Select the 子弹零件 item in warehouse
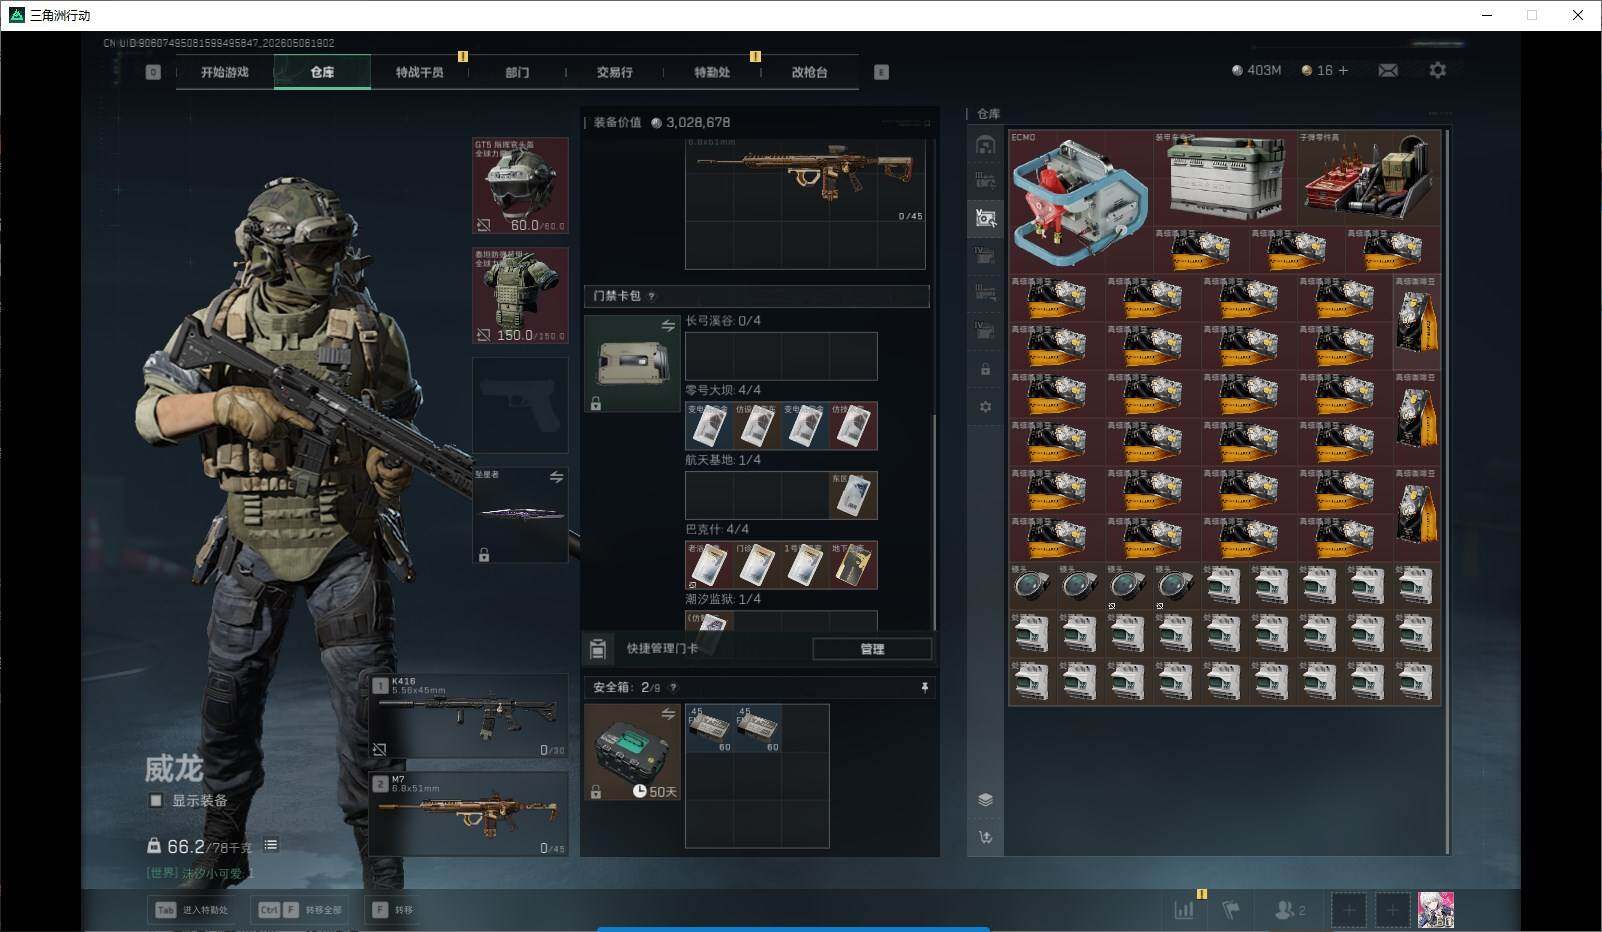This screenshot has height=932, width=1602. click(1369, 178)
